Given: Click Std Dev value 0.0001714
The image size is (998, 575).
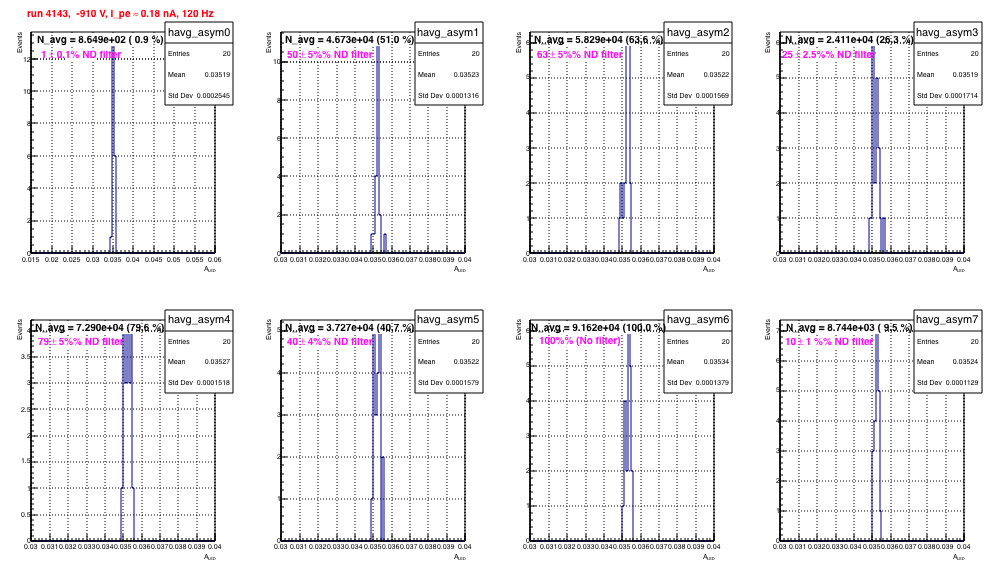Looking at the screenshot, I should (962, 96).
